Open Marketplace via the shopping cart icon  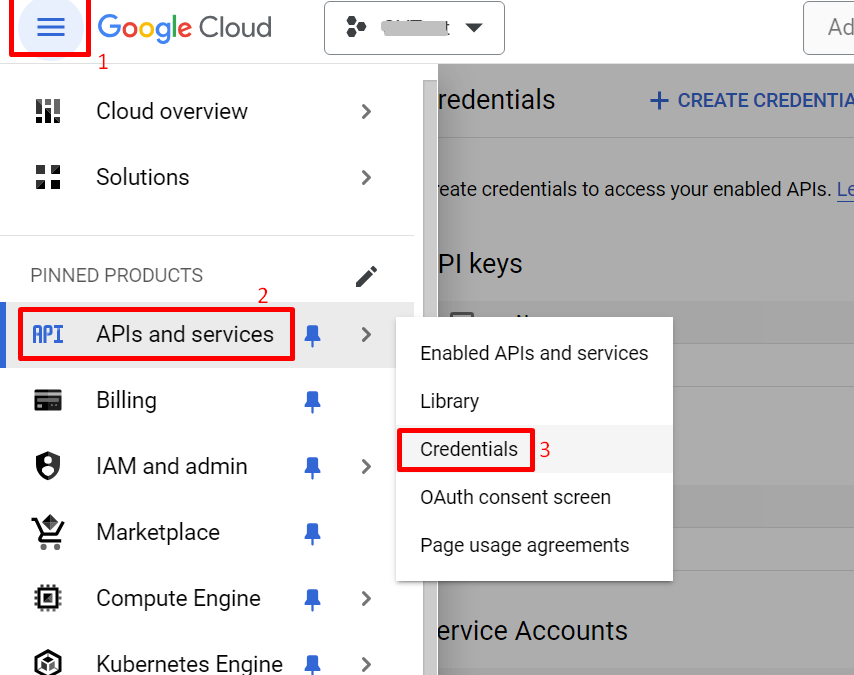pos(46,532)
